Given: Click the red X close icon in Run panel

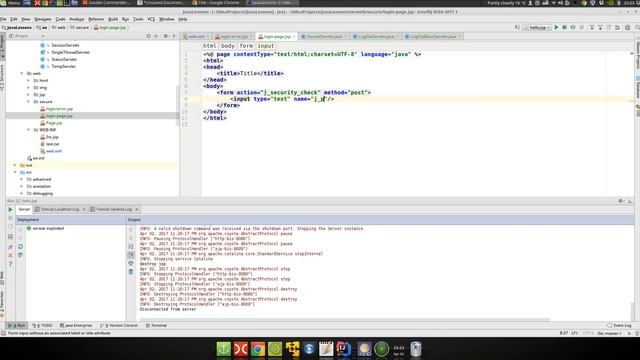Looking at the screenshot, I should click(10, 256).
